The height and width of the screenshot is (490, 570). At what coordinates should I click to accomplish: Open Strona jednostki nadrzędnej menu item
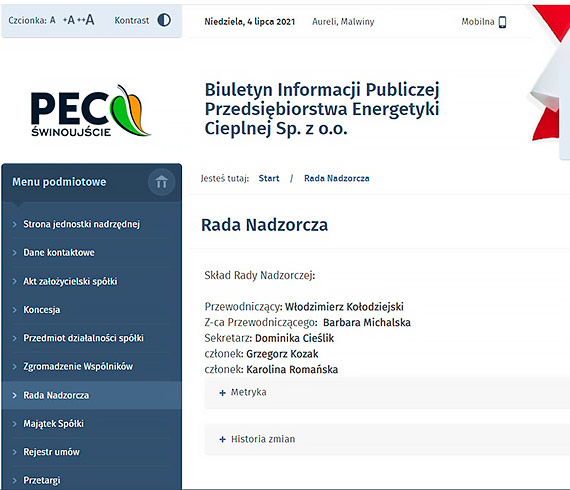pyautogui.click(x=81, y=224)
